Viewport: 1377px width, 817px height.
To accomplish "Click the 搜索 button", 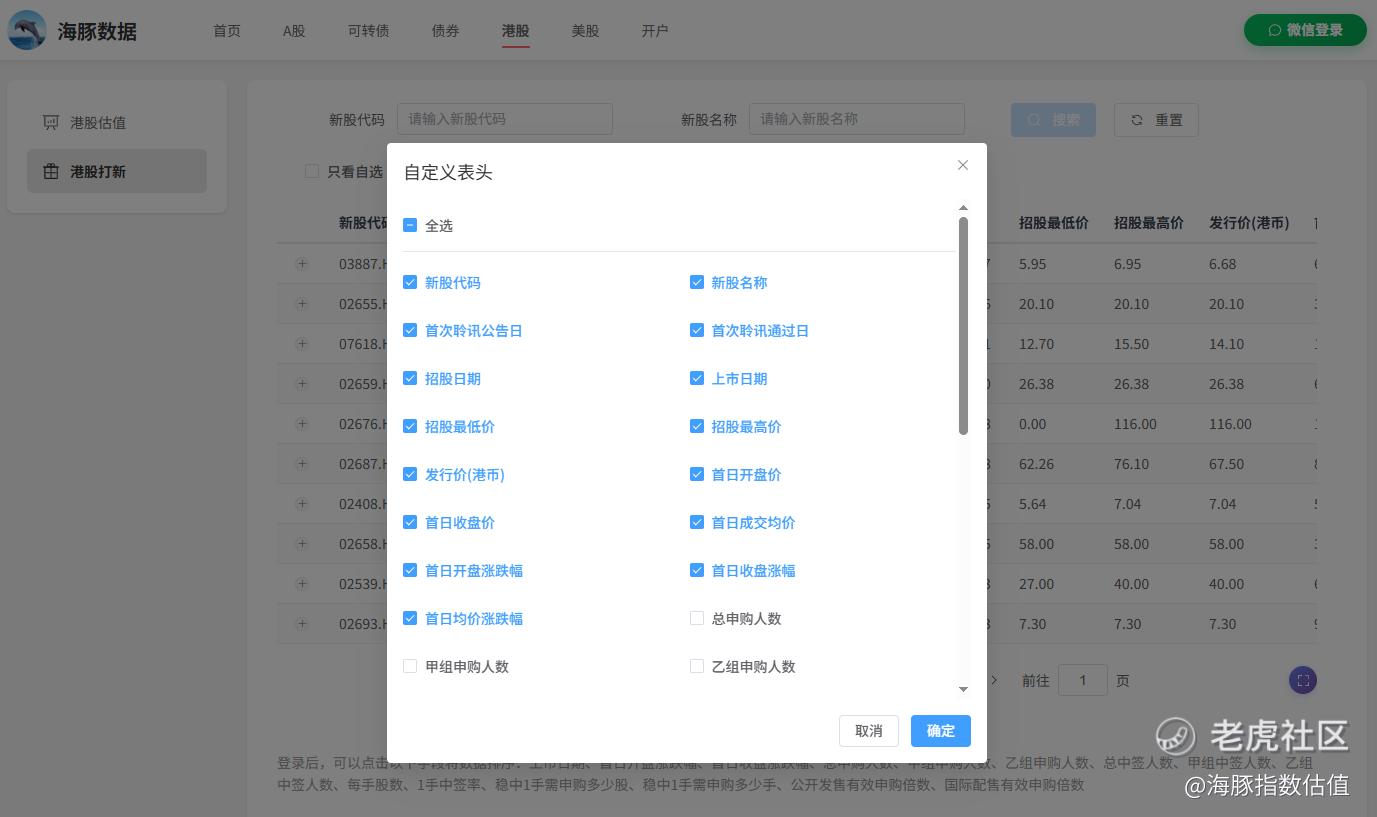I will click(1053, 120).
